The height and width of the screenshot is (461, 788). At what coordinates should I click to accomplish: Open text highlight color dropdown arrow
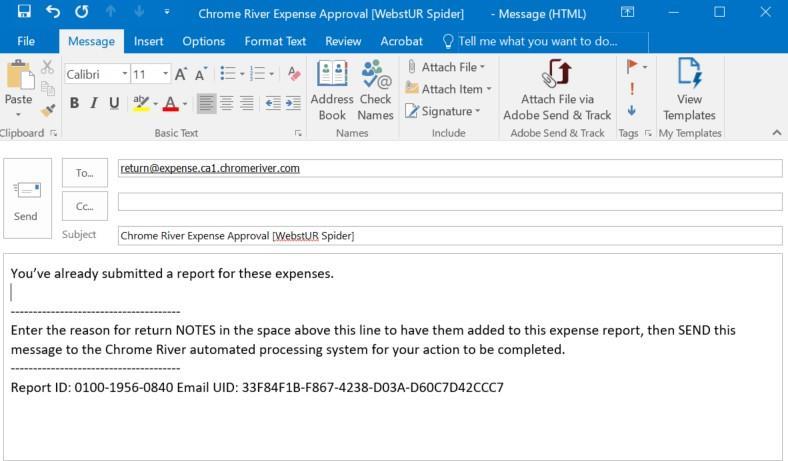[x=155, y=104]
